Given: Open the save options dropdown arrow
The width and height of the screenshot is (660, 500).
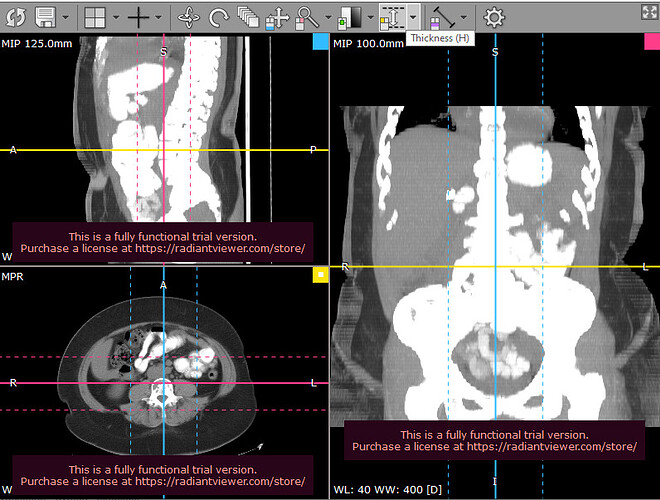Looking at the screenshot, I should click(66, 17).
